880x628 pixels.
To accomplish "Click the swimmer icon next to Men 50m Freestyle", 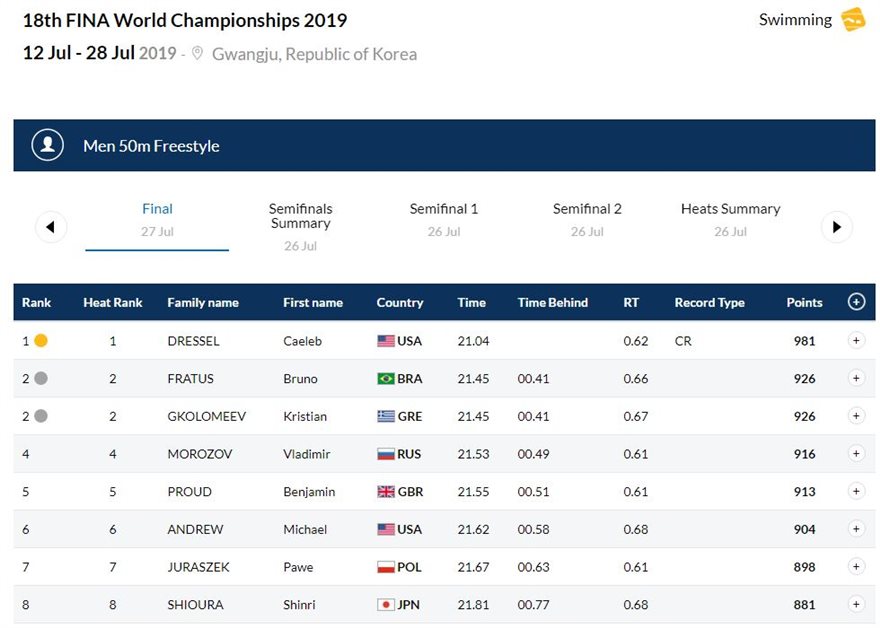I will (x=48, y=145).
